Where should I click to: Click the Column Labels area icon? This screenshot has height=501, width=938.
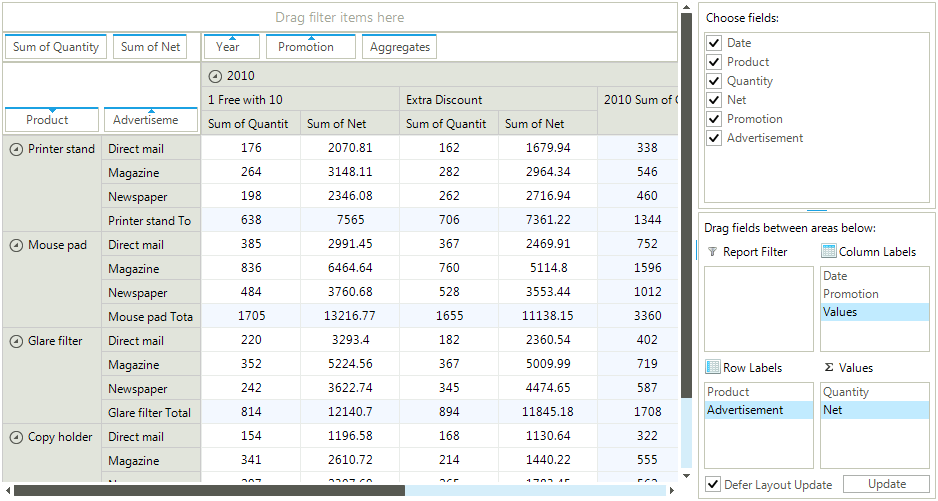click(828, 252)
